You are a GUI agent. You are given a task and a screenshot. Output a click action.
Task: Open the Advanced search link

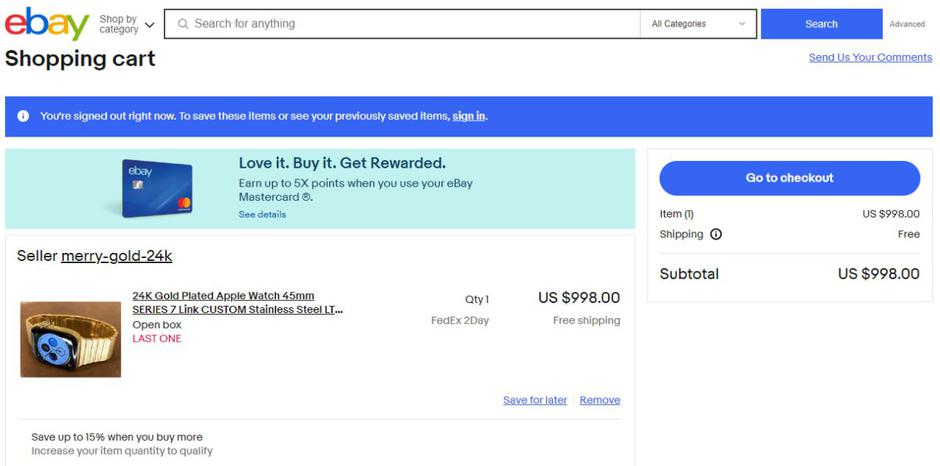coord(907,24)
